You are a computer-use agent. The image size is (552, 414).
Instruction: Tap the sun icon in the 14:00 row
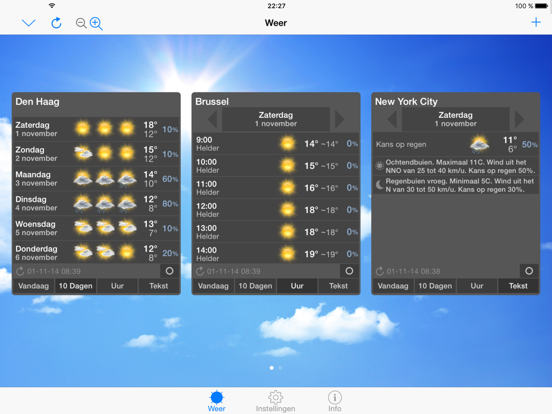[288, 254]
